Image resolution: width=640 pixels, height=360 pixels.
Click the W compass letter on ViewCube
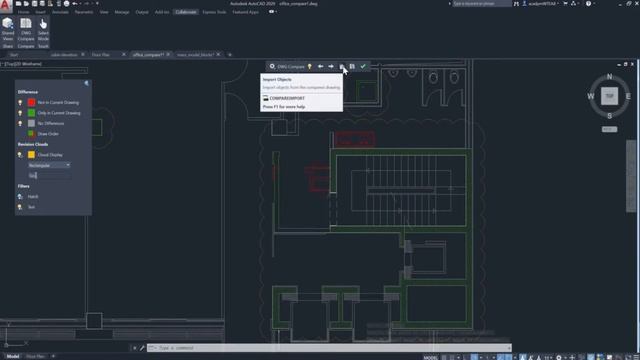pyautogui.click(x=591, y=96)
